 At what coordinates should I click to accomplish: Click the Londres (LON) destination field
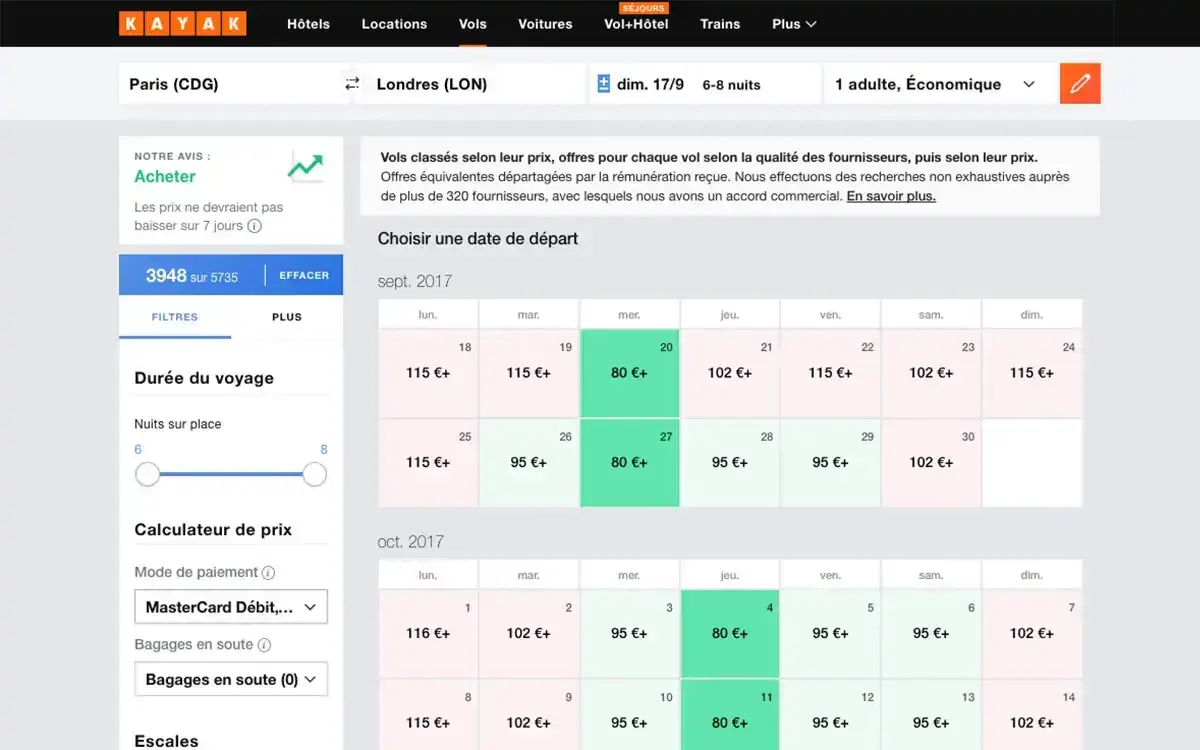474,84
